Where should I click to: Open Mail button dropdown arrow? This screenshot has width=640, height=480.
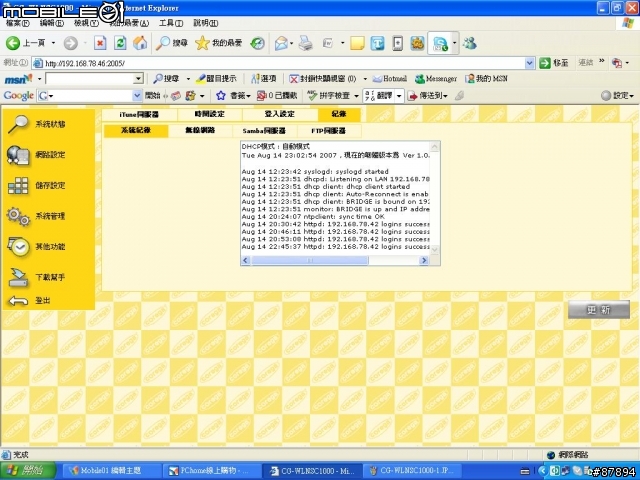[x=291, y=43]
